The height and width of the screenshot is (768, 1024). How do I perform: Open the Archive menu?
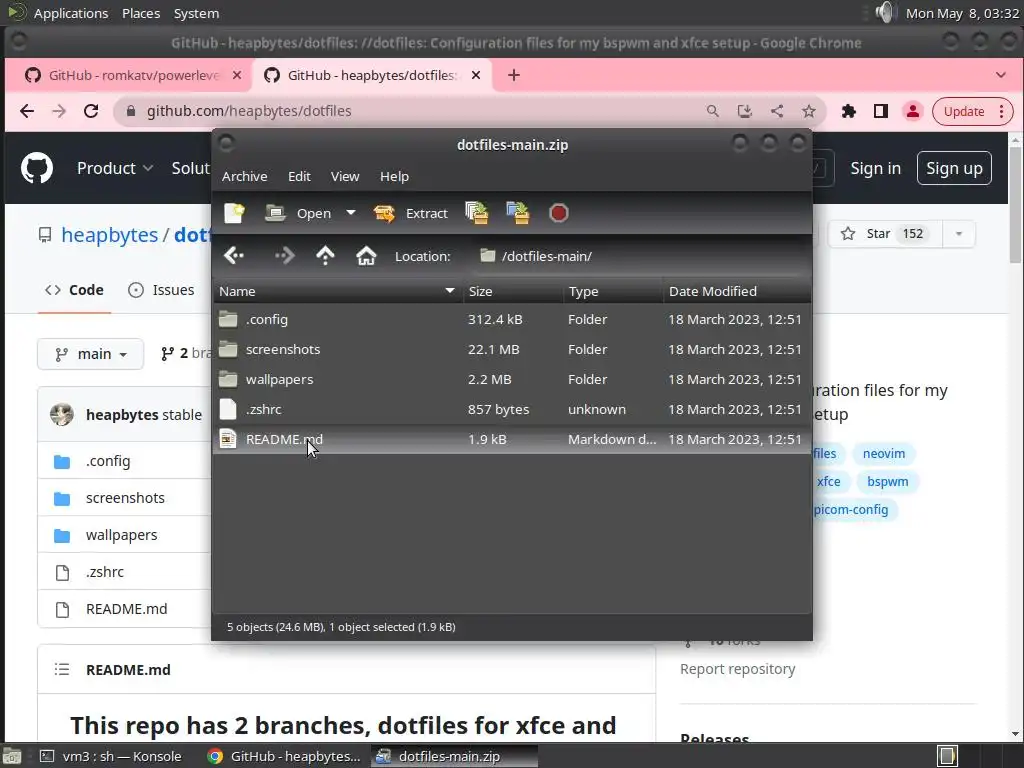click(244, 176)
